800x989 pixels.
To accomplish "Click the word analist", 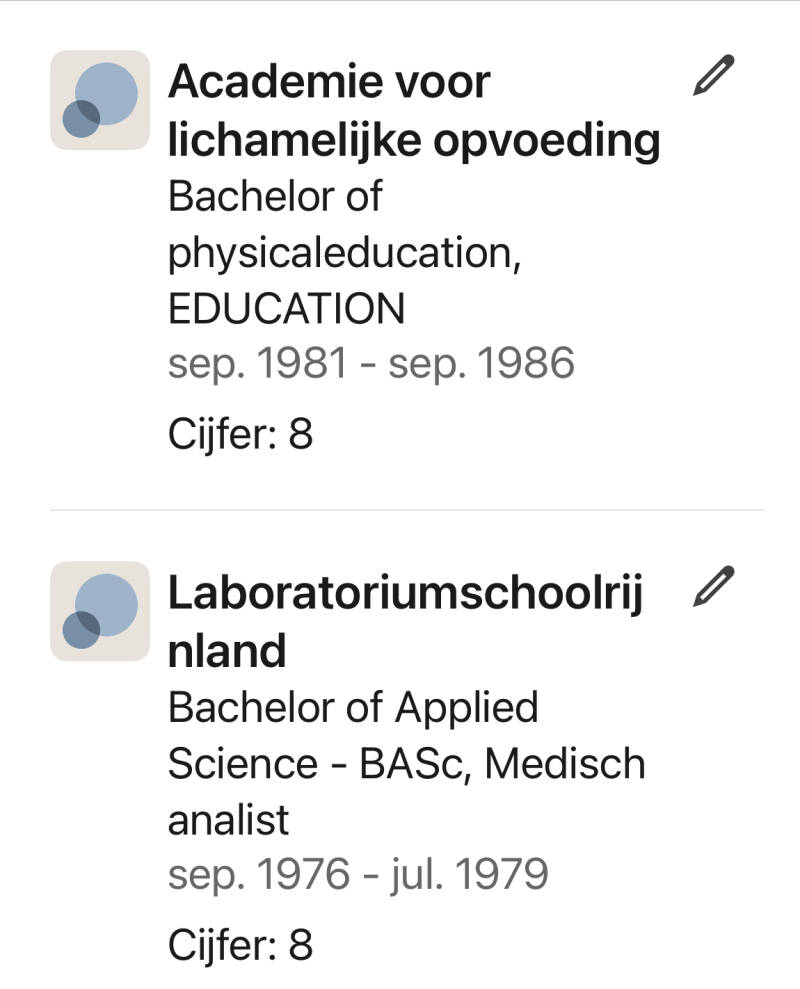I will pyautogui.click(x=228, y=820).
